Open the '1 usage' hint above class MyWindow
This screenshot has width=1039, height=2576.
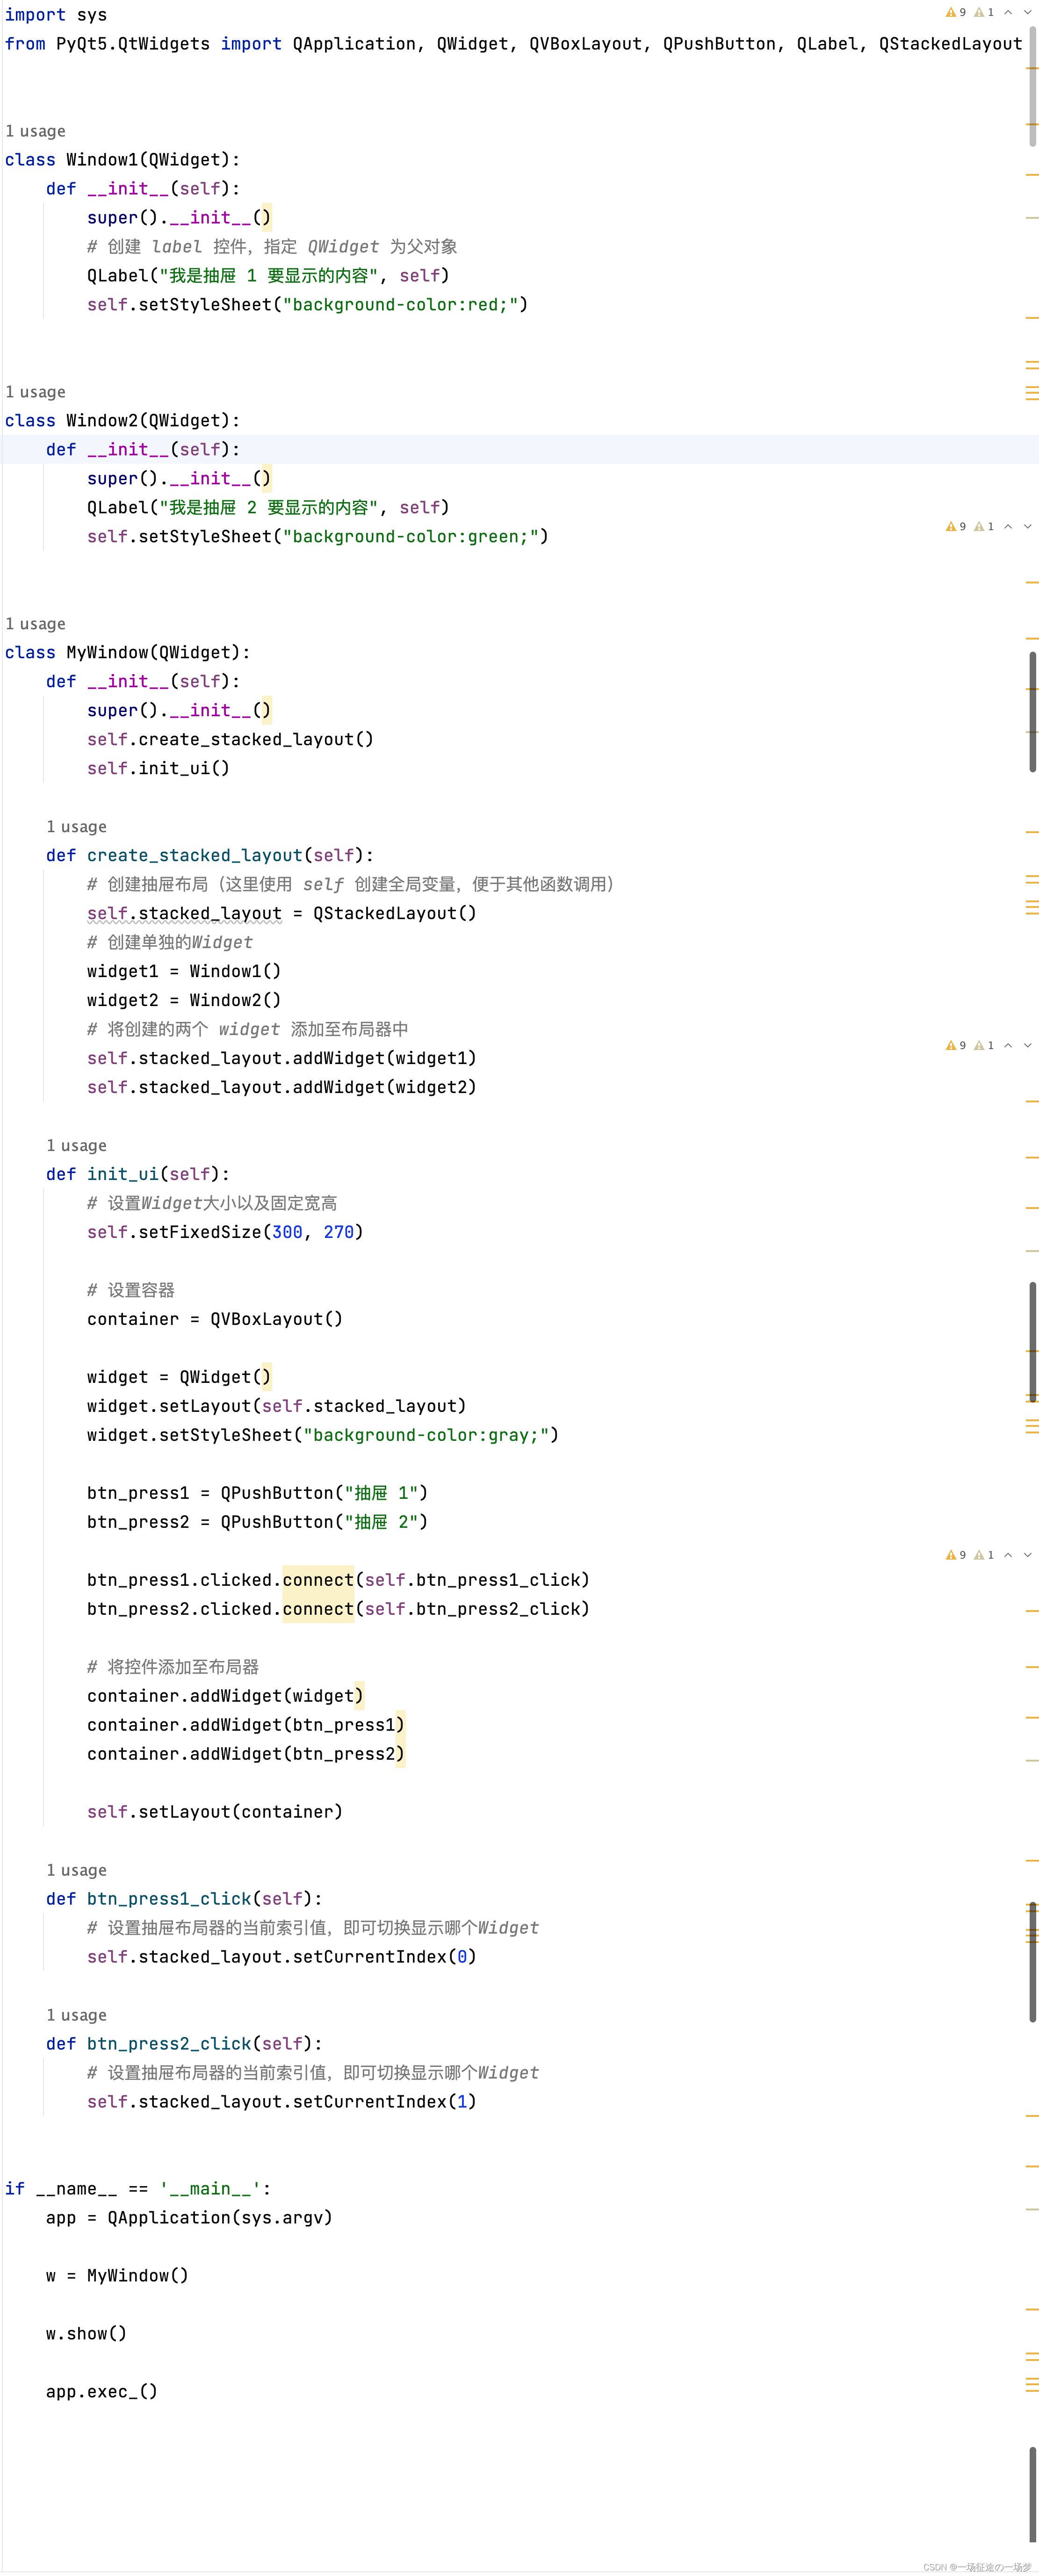click(x=35, y=624)
